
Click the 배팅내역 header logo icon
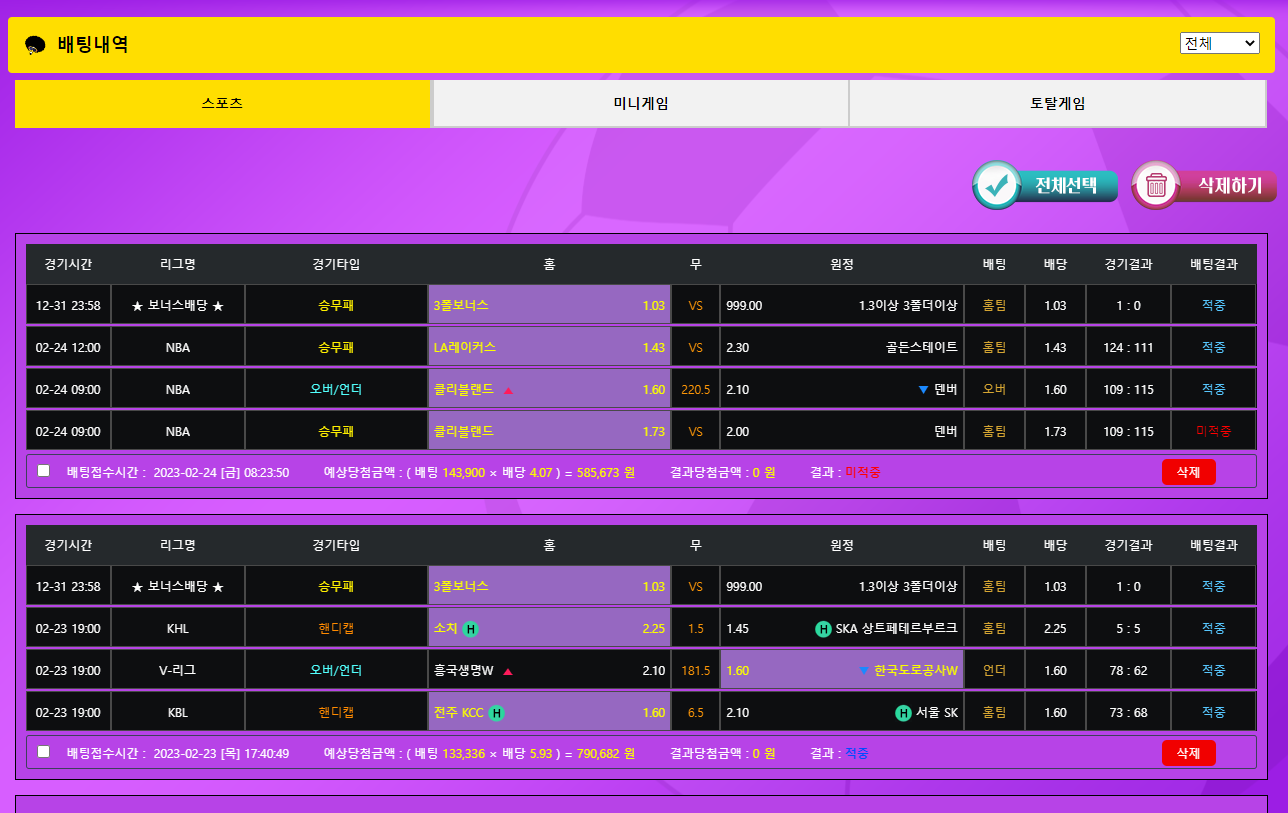pyautogui.click(x=35, y=45)
